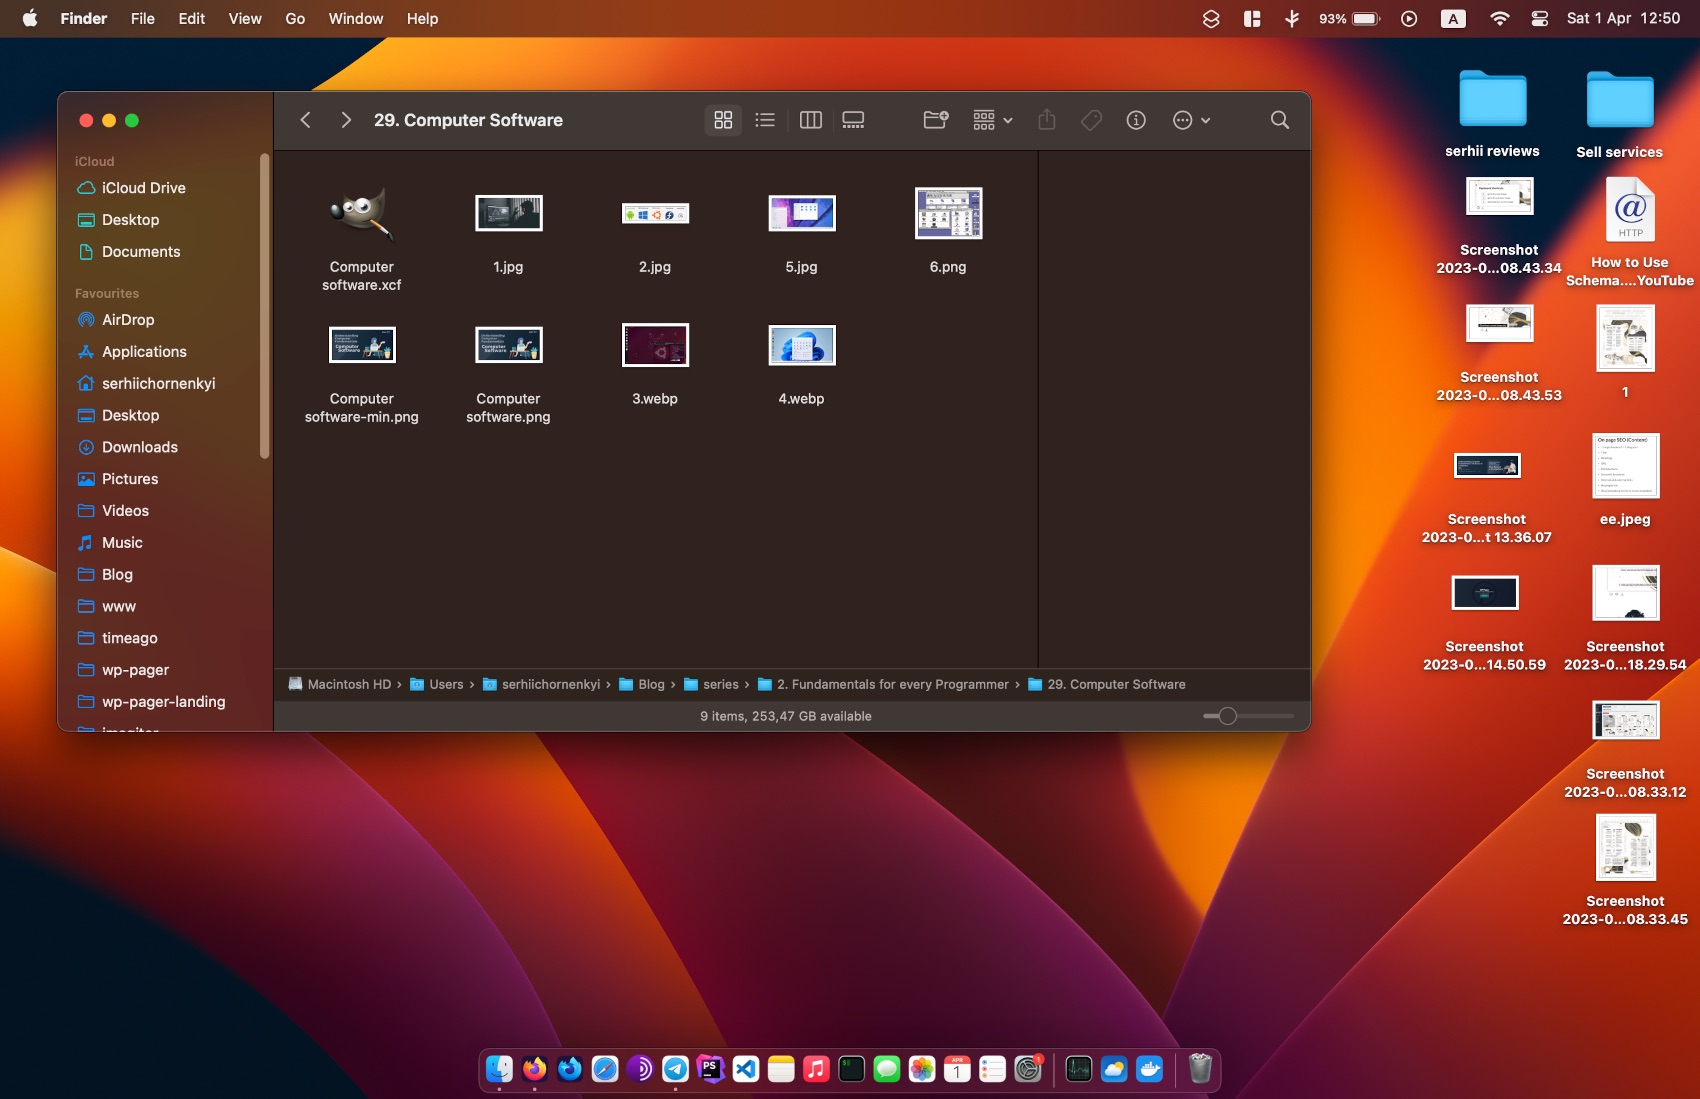Click Macintosh HD in the path bar

[x=340, y=684]
